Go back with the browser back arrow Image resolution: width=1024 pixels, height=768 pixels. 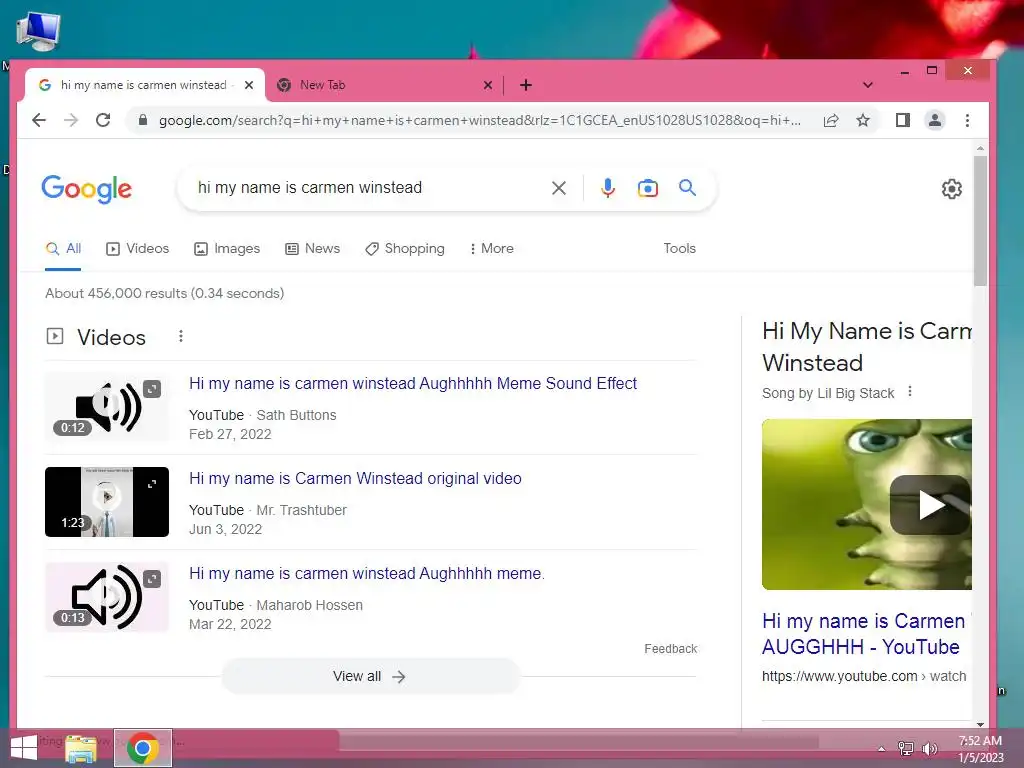coord(39,120)
